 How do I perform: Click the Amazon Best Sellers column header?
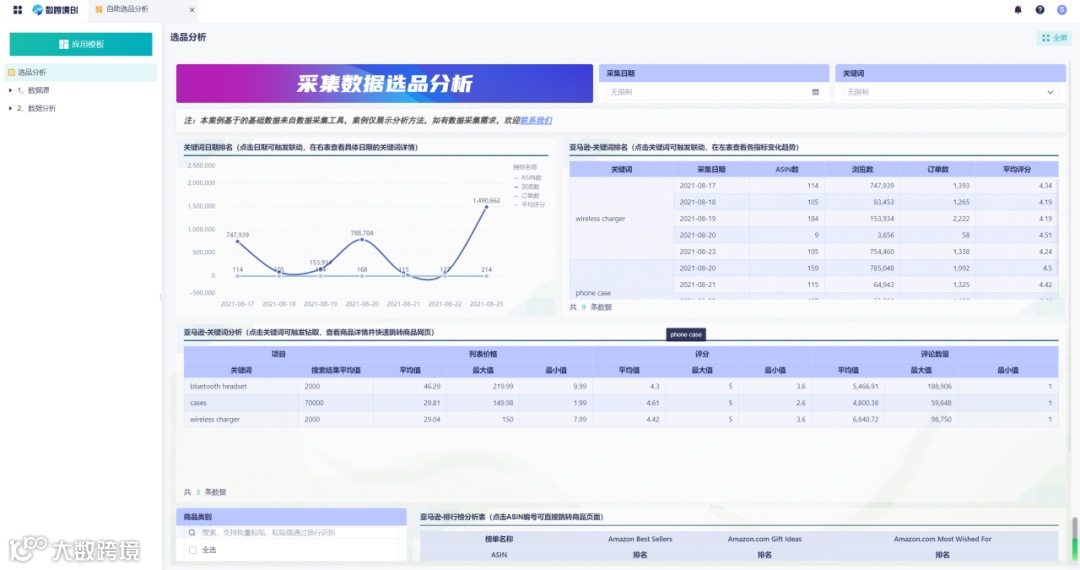coord(640,539)
